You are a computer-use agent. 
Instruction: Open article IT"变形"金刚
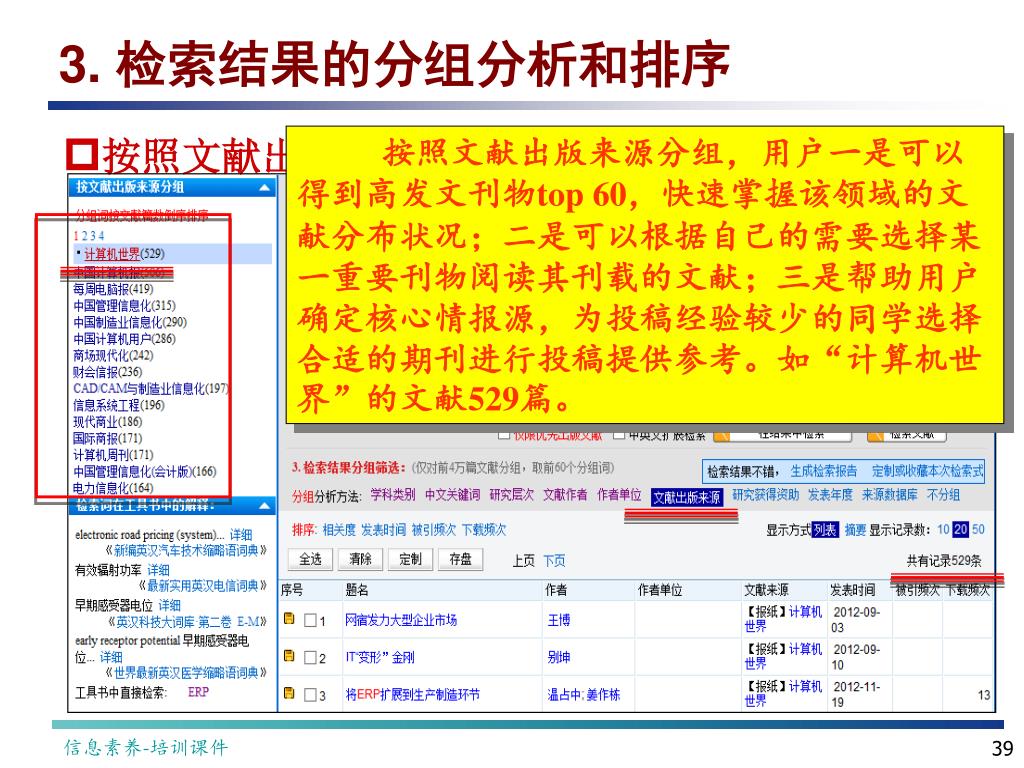click(x=380, y=657)
